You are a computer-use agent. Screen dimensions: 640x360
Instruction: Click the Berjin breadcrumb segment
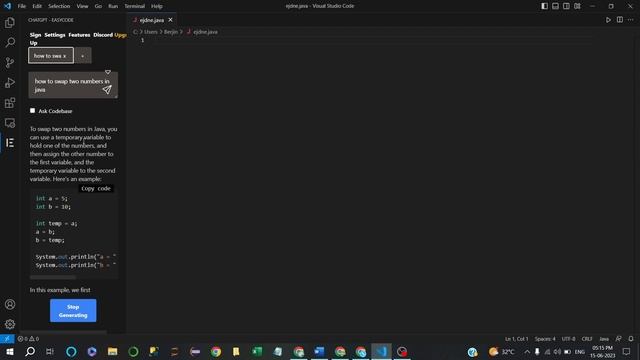coord(171,32)
